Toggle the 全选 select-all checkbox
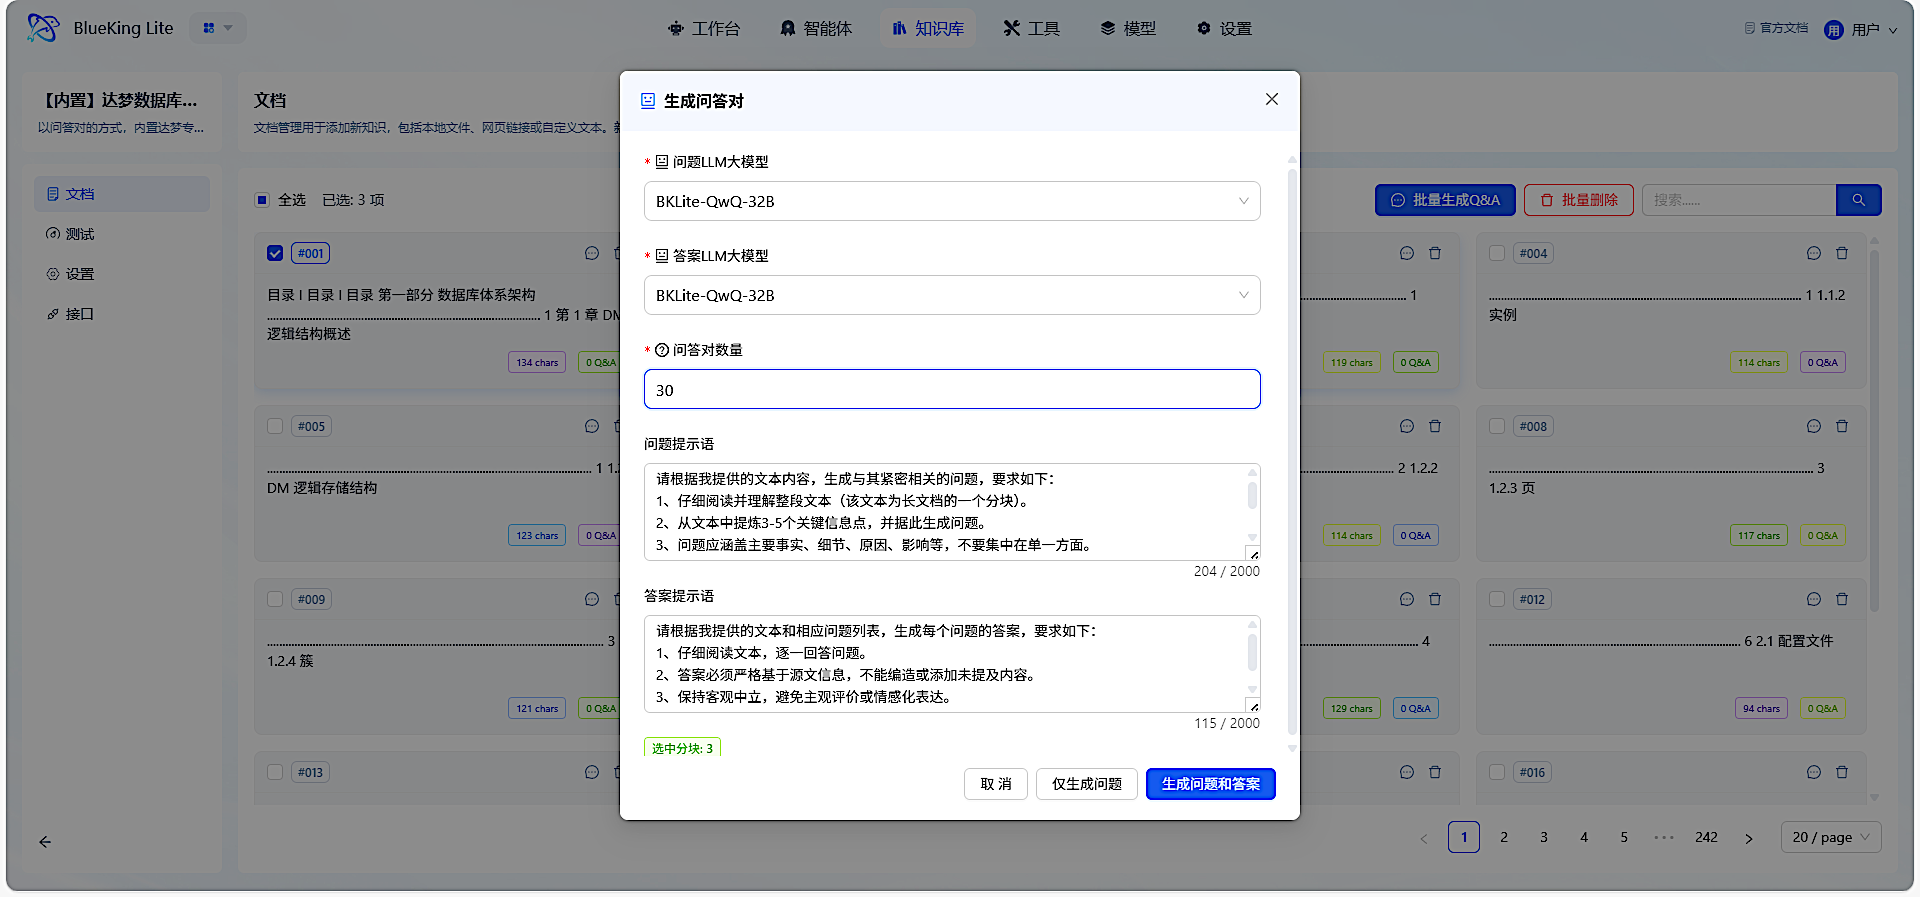 [x=262, y=200]
